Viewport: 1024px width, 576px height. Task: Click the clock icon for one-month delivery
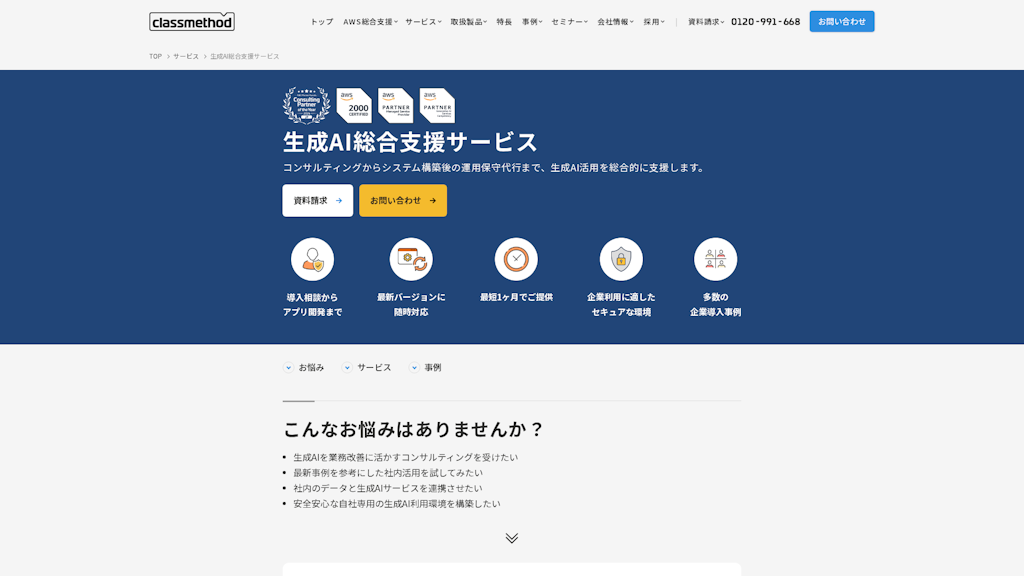click(x=516, y=259)
